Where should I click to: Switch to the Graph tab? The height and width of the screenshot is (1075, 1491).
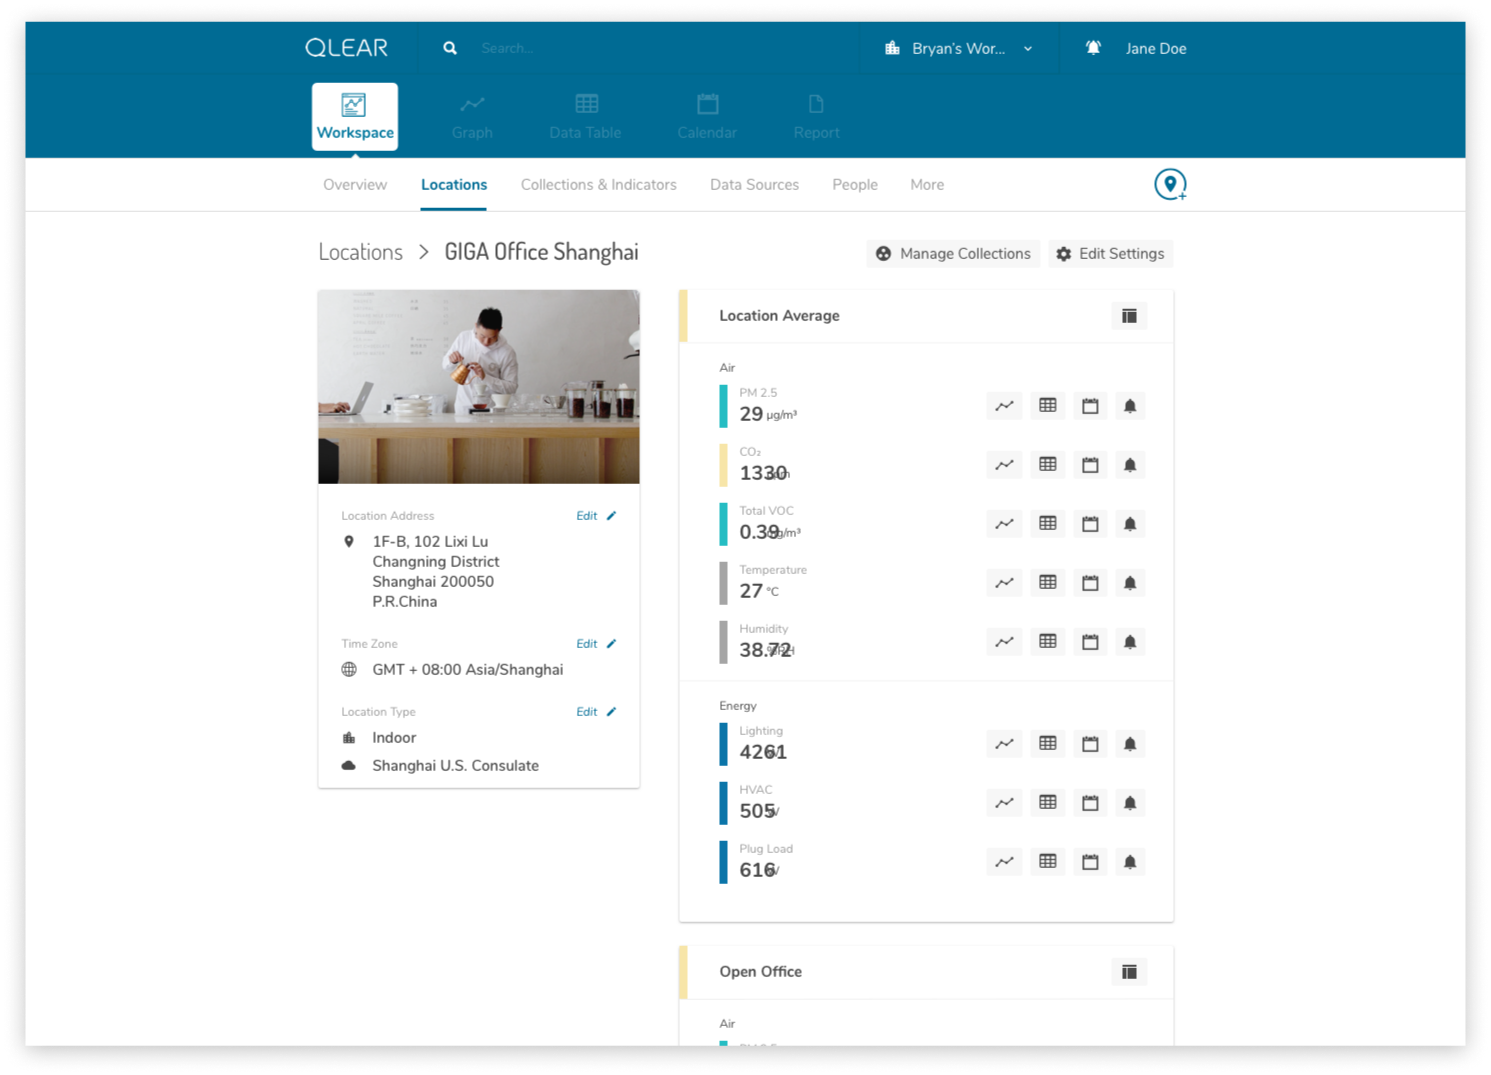[472, 117]
